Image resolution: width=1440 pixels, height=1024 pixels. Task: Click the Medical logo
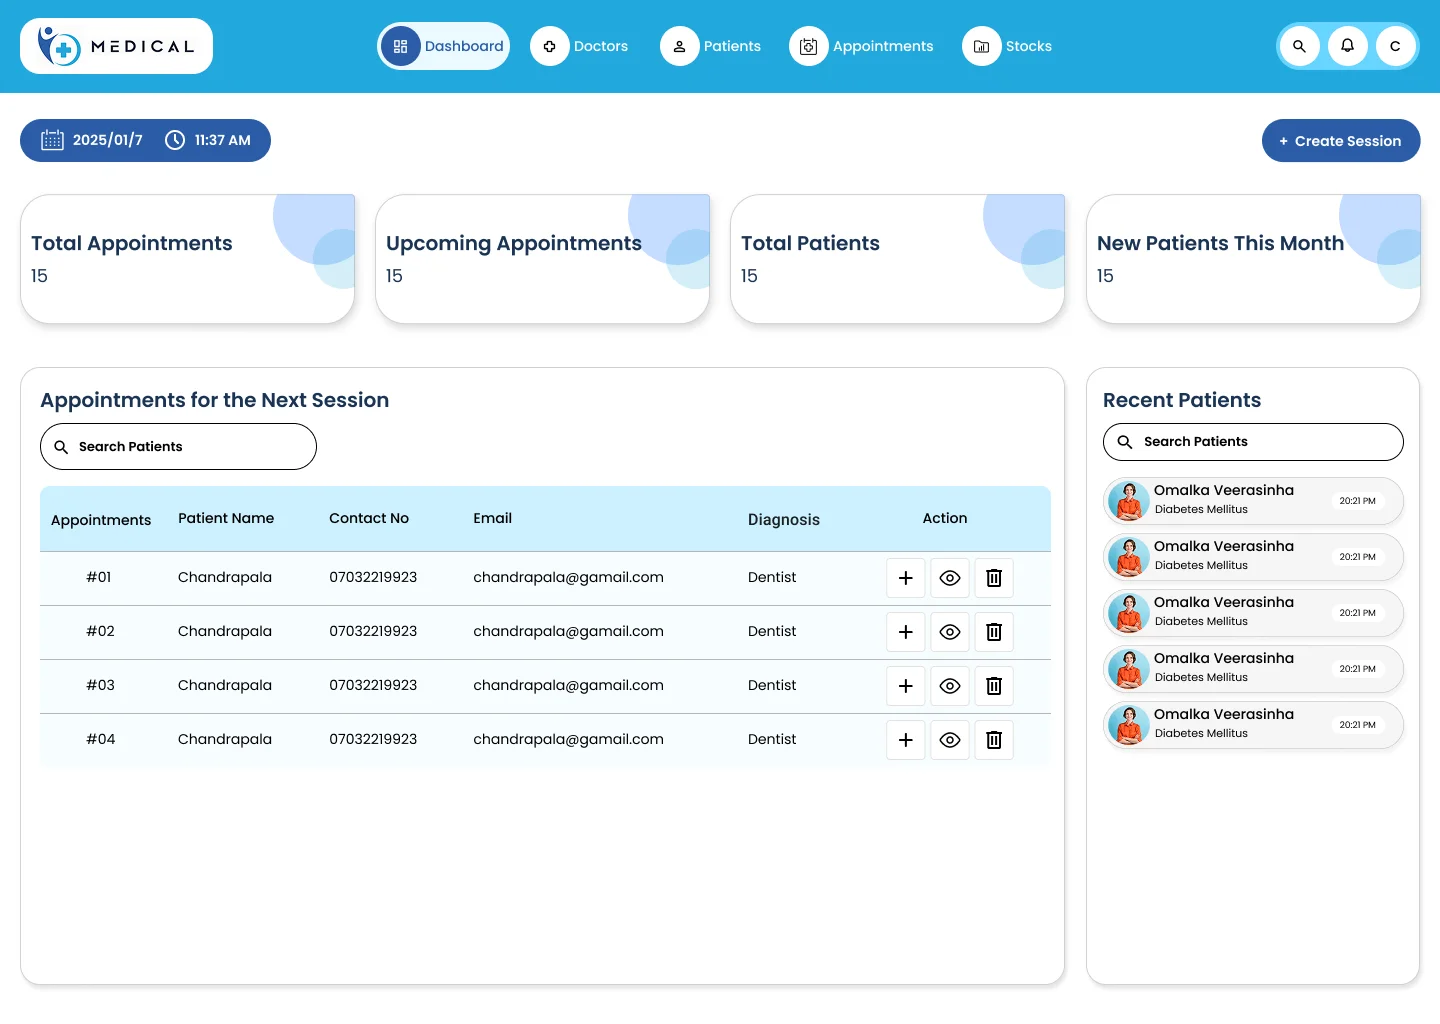(x=116, y=46)
